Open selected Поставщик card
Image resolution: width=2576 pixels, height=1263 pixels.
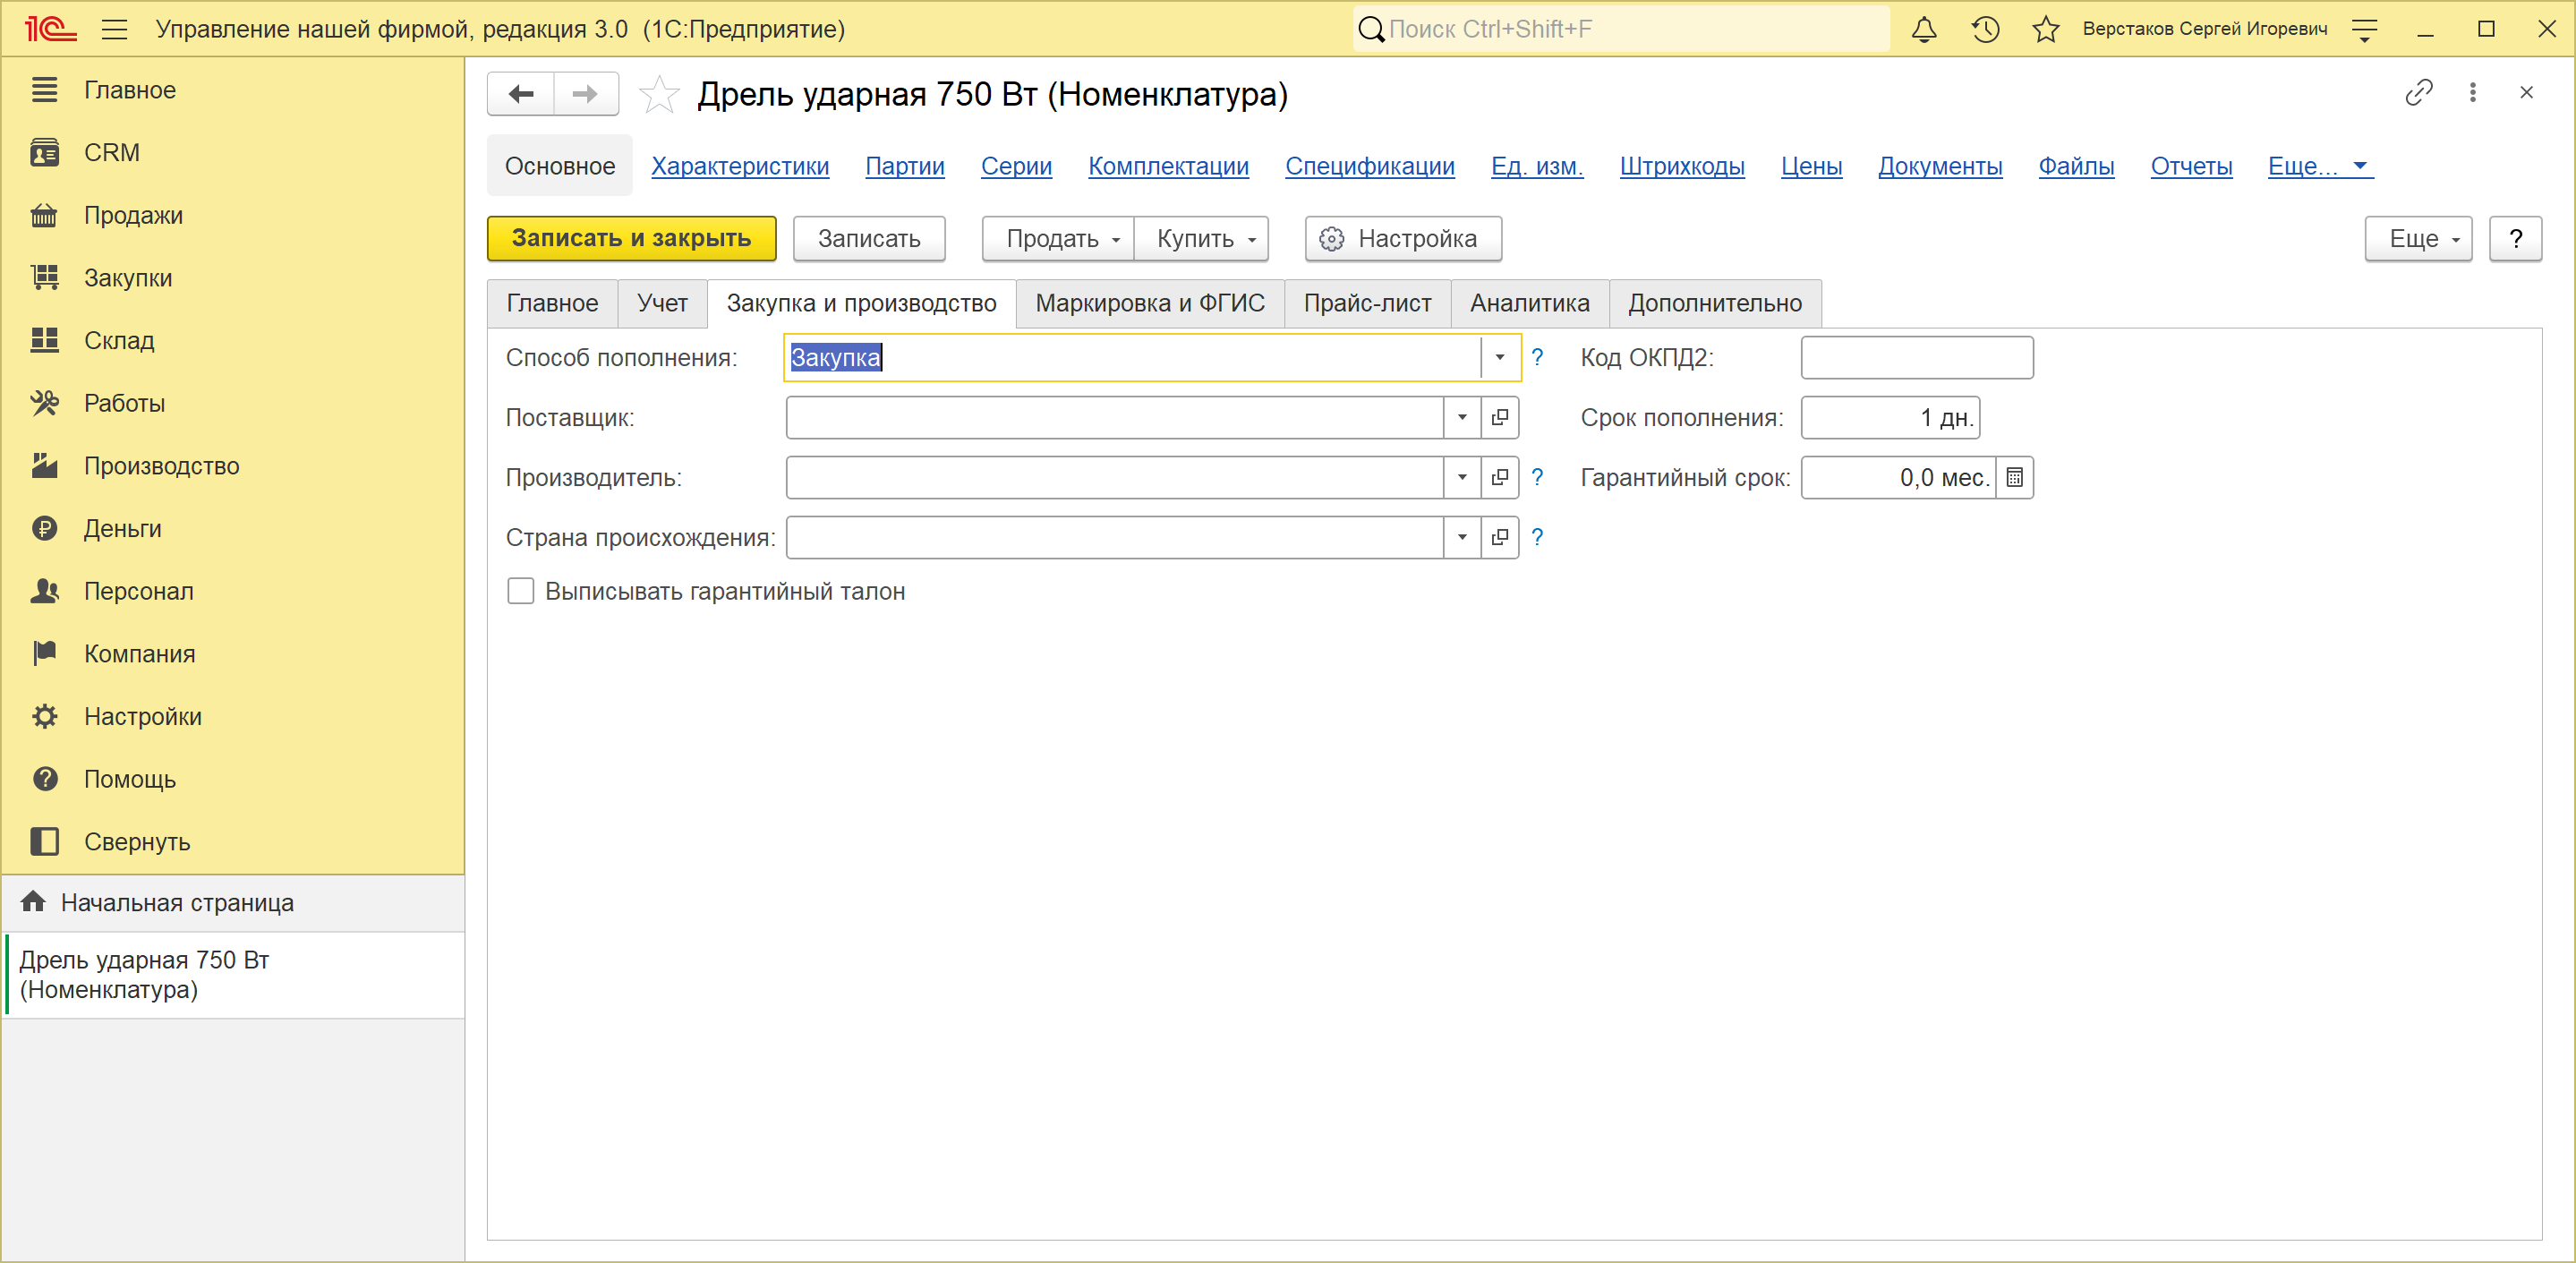pos(1499,418)
